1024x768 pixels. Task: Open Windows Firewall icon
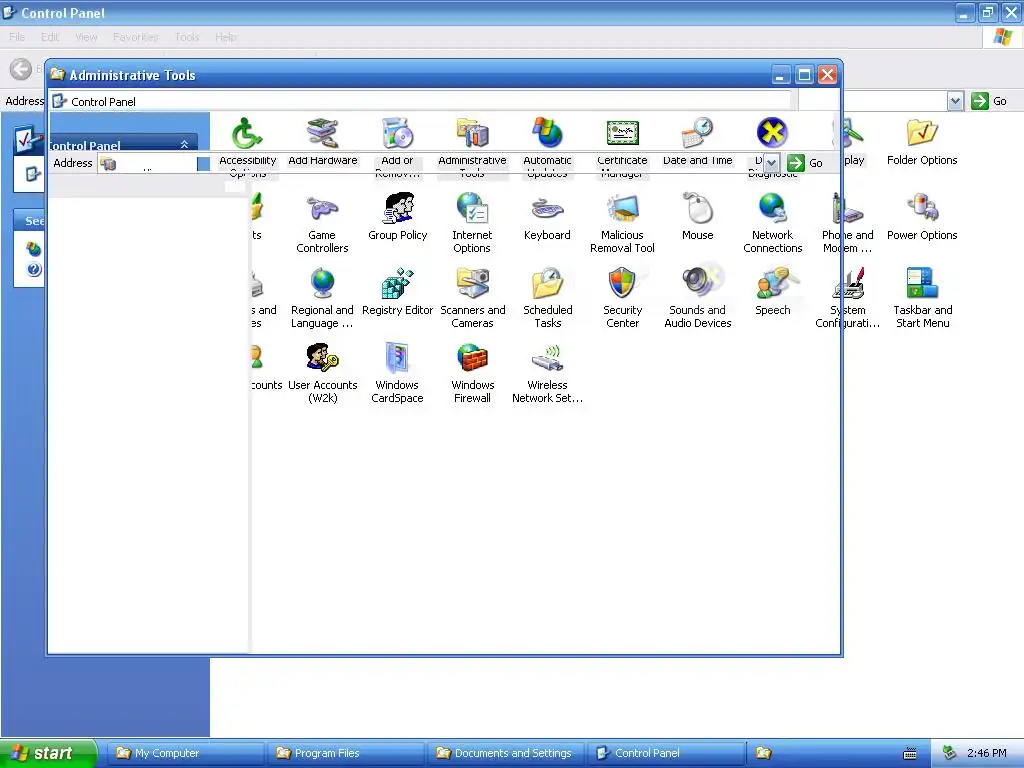click(472, 359)
